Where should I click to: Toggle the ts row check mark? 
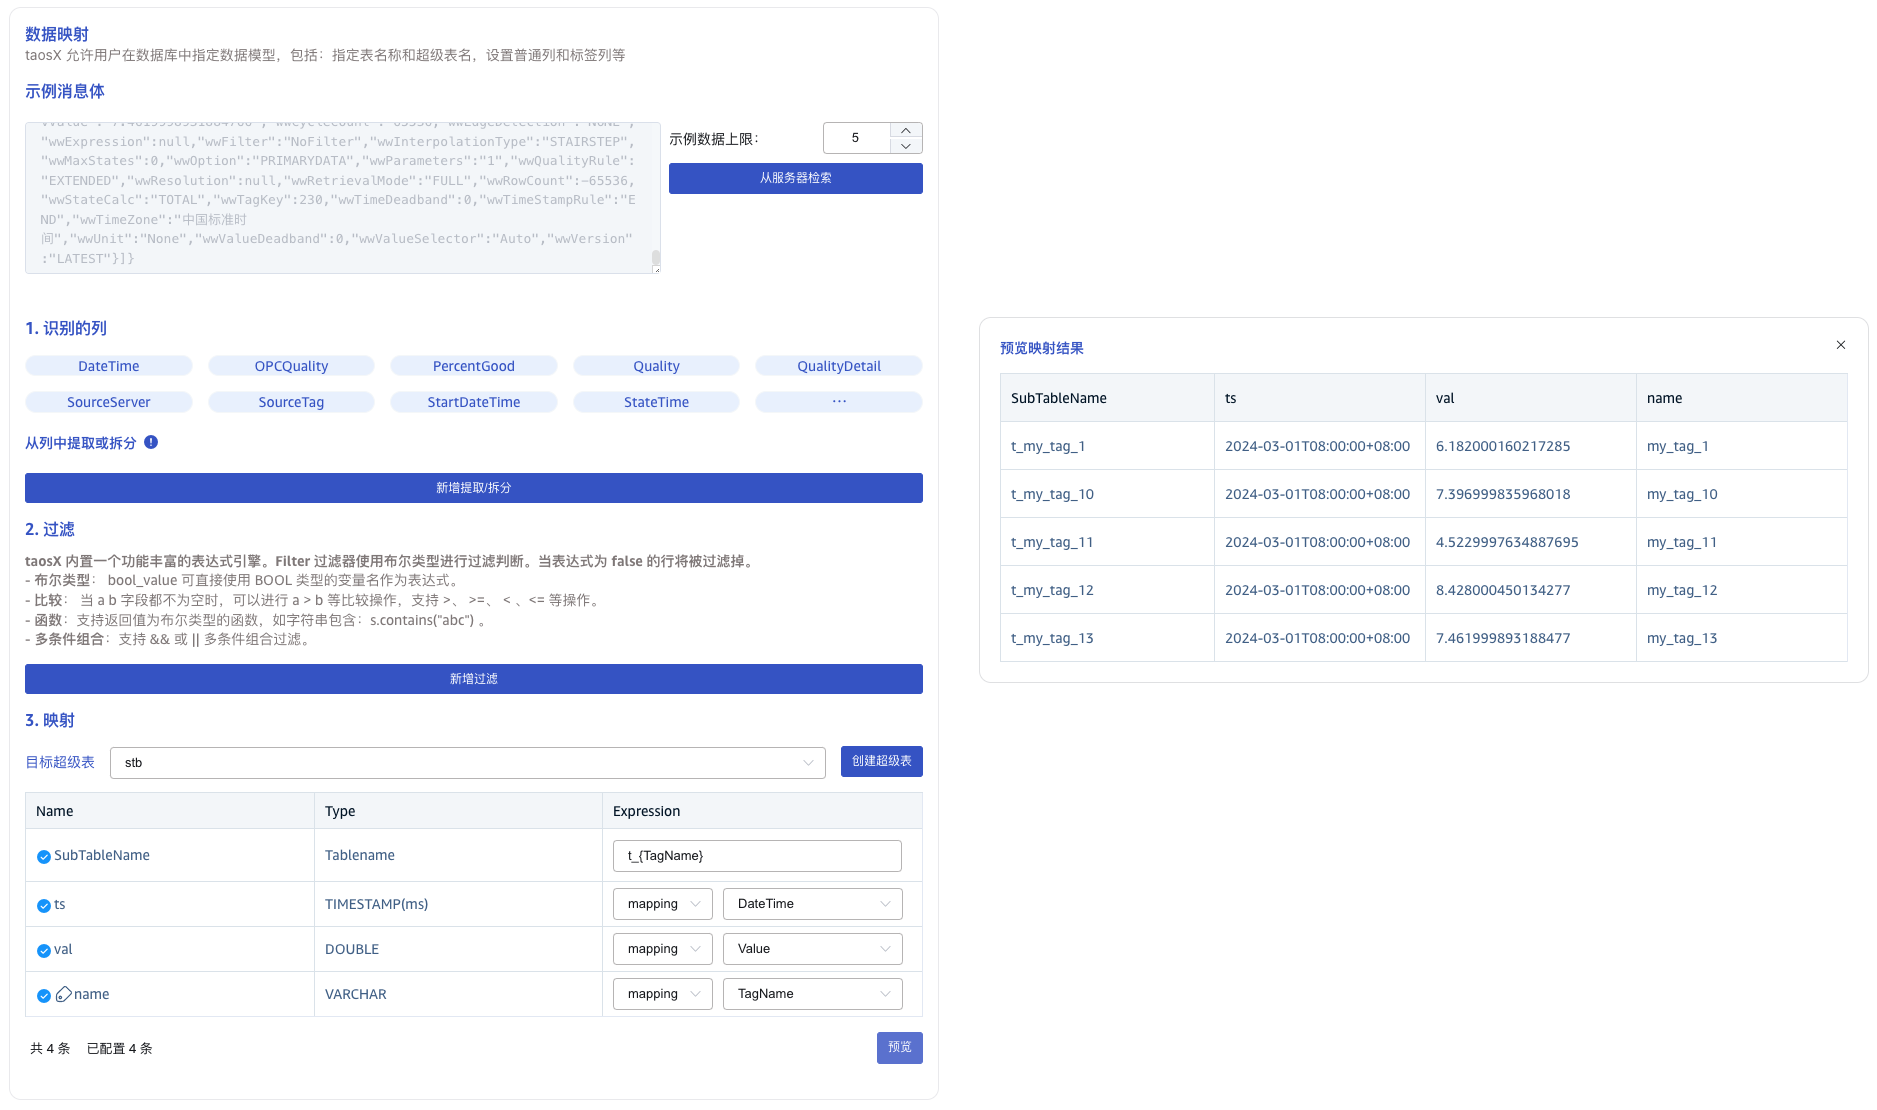[x=44, y=905]
